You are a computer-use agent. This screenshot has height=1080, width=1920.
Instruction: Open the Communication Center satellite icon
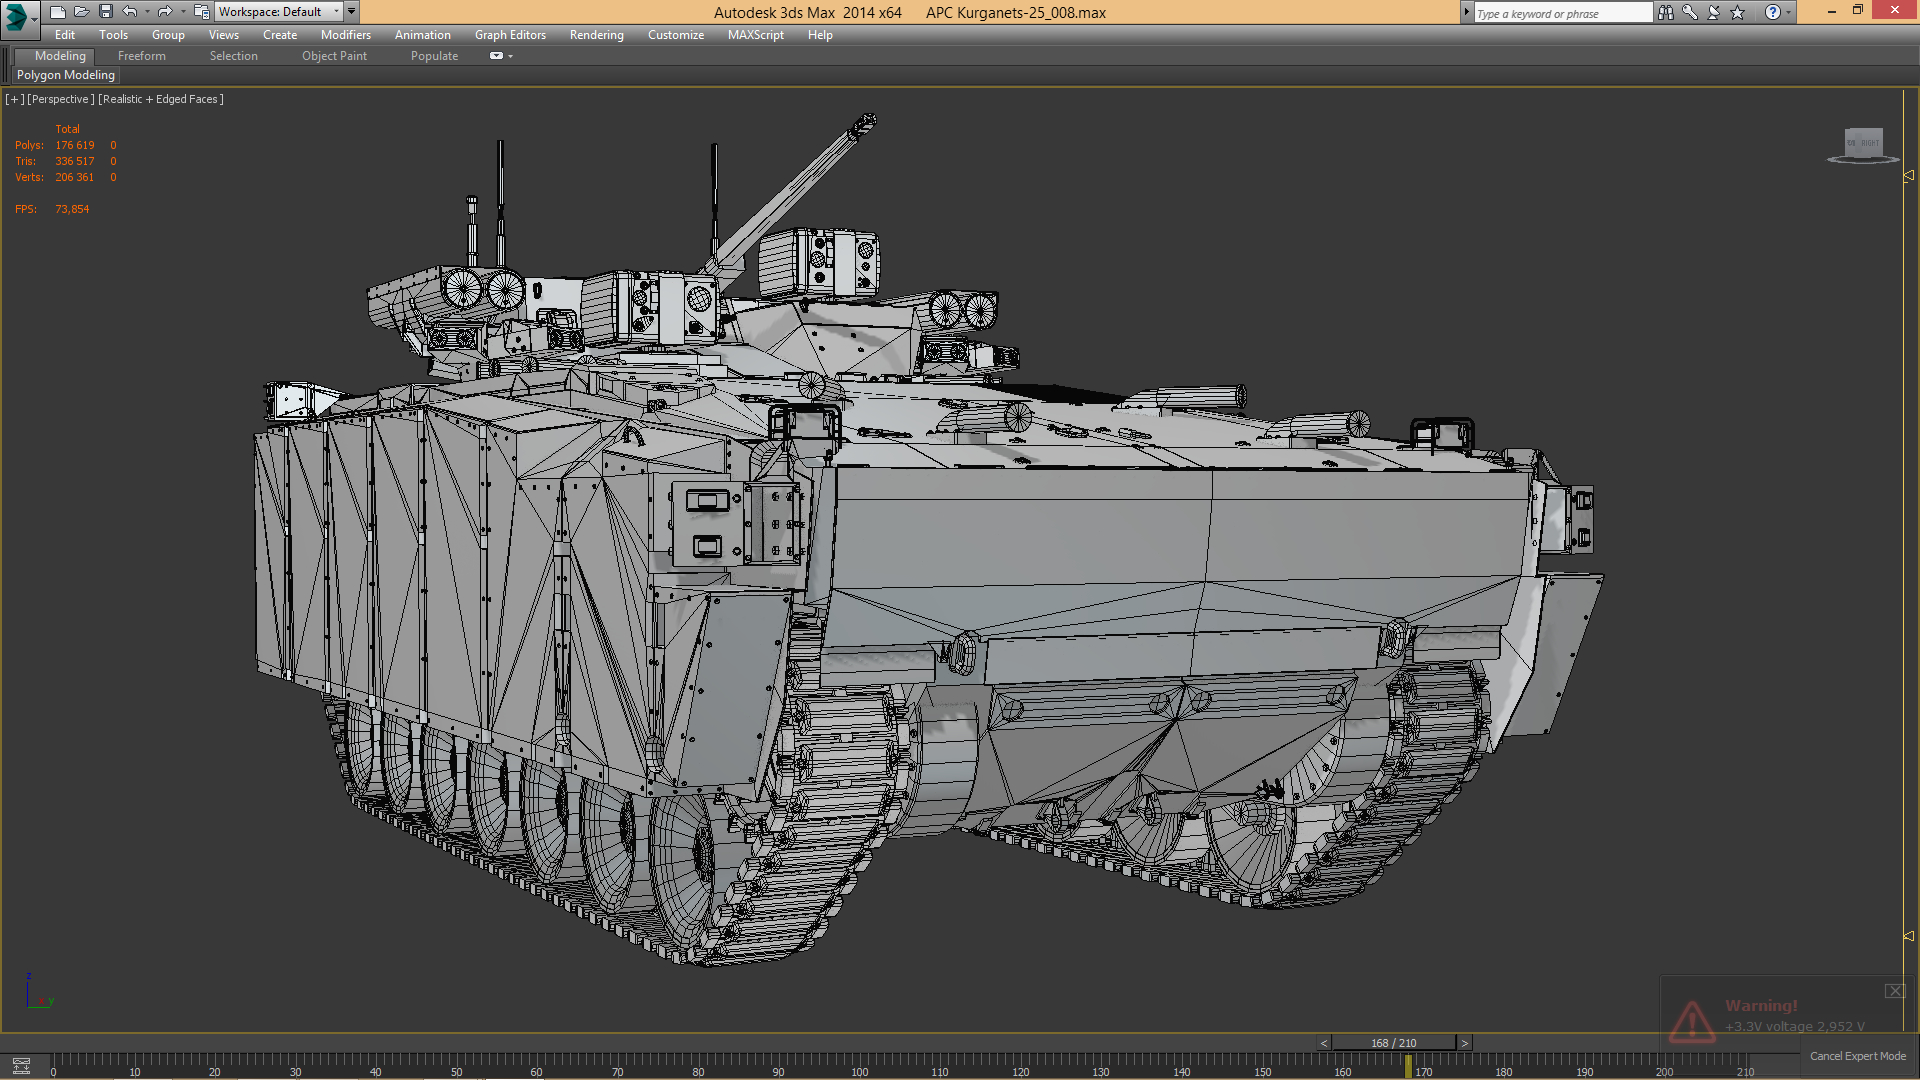pos(1713,12)
